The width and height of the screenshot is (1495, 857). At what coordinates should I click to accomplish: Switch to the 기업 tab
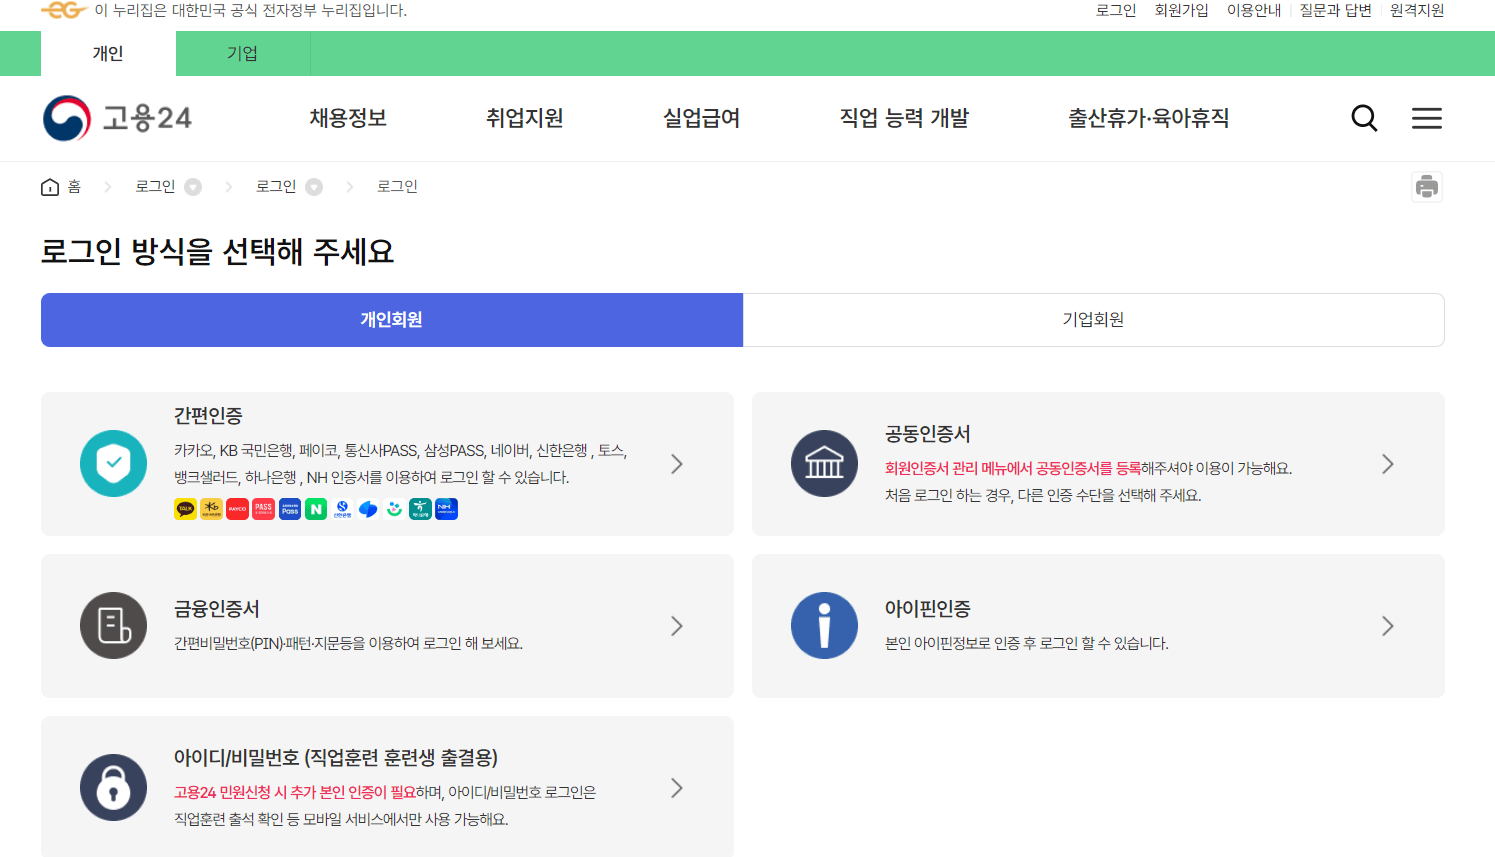pos(242,54)
